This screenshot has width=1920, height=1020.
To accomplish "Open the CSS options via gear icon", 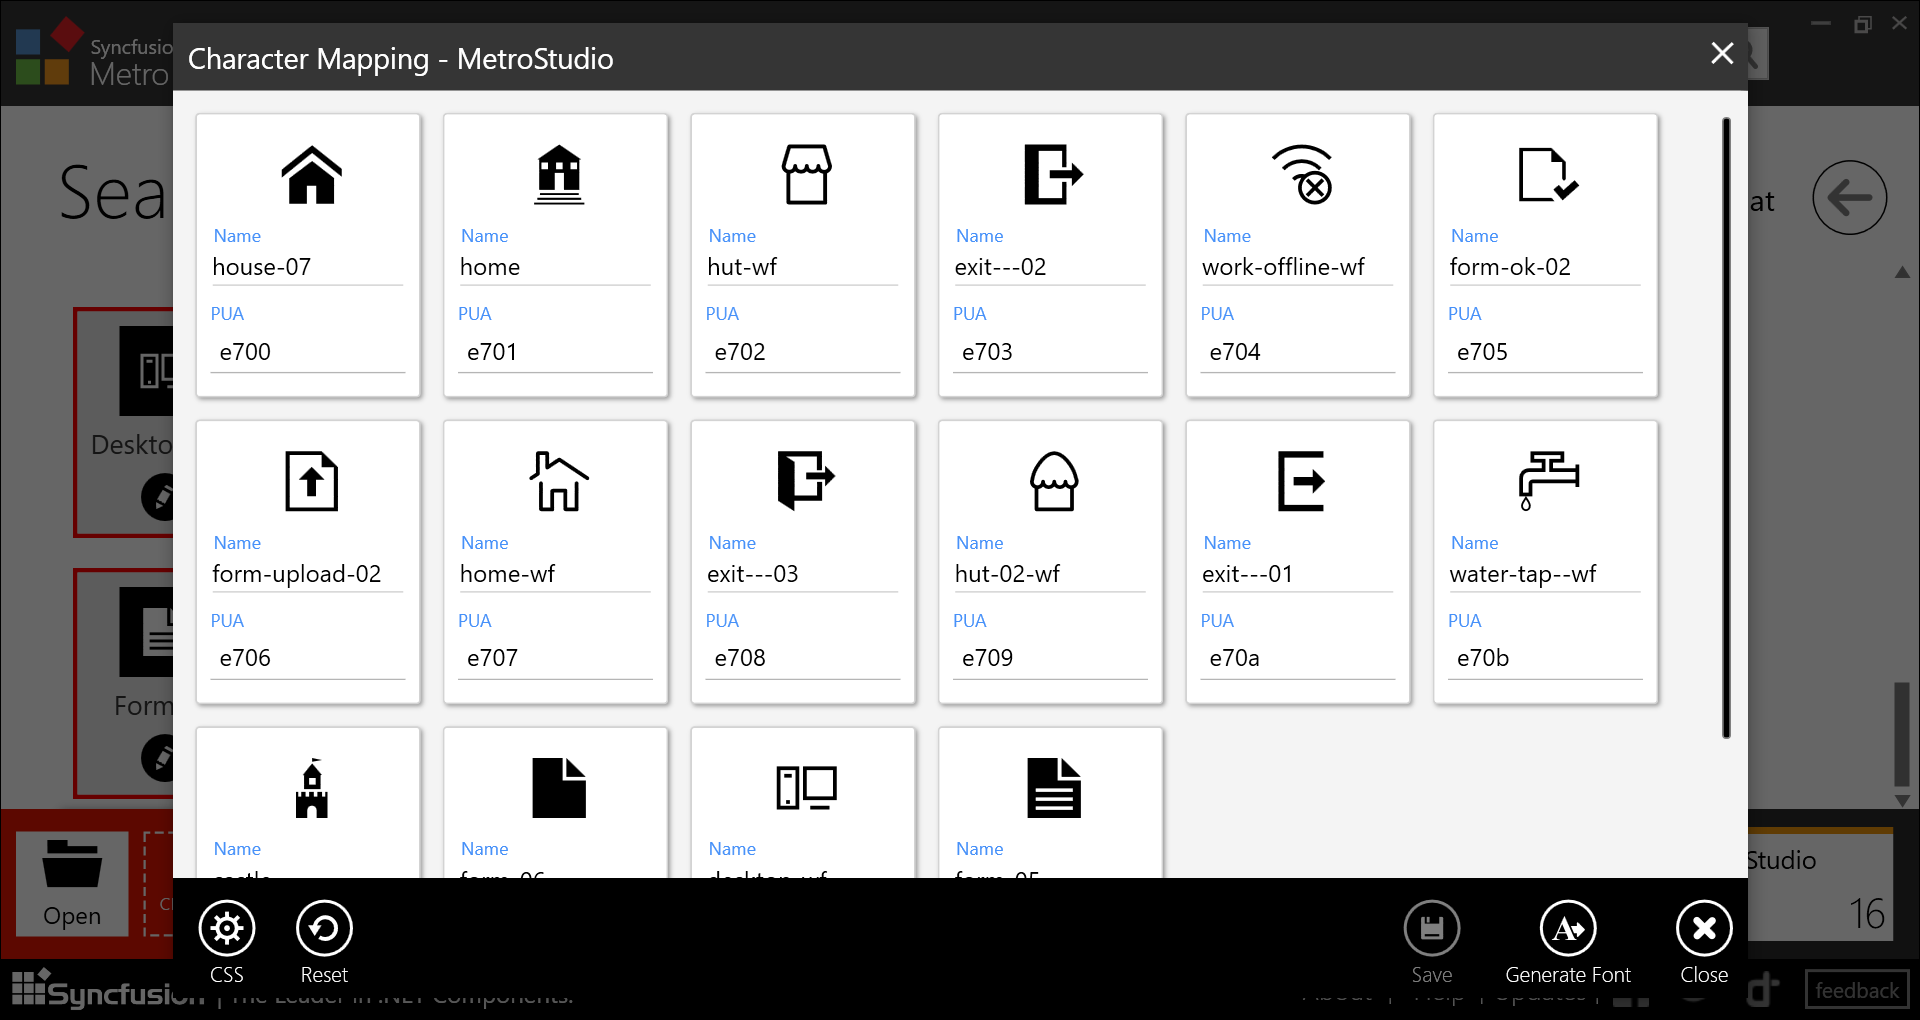I will pos(226,928).
